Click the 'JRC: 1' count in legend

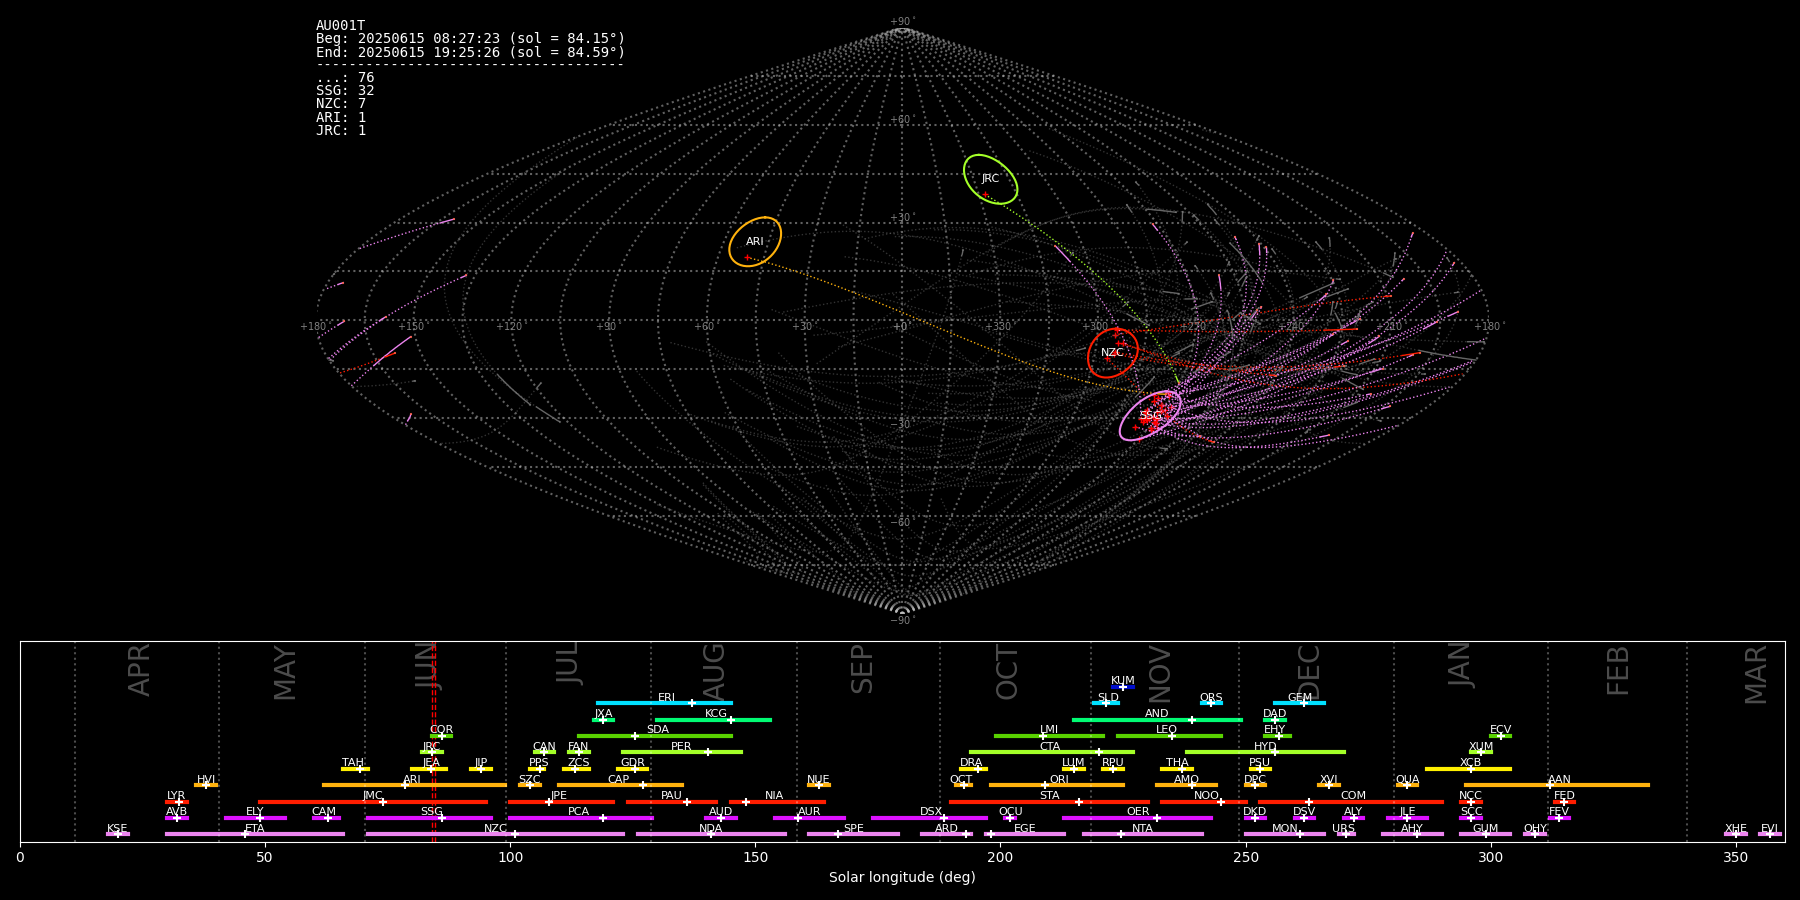(341, 130)
